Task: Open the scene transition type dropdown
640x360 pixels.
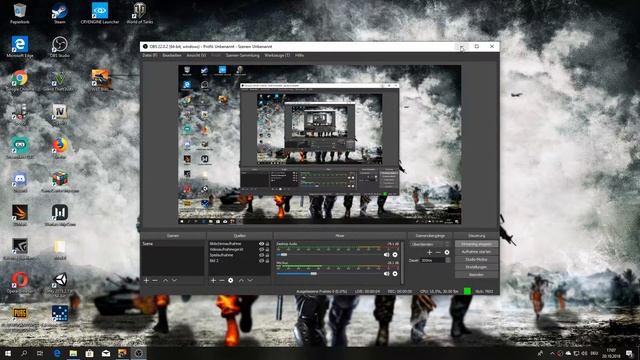Action: (x=430, y=244)
